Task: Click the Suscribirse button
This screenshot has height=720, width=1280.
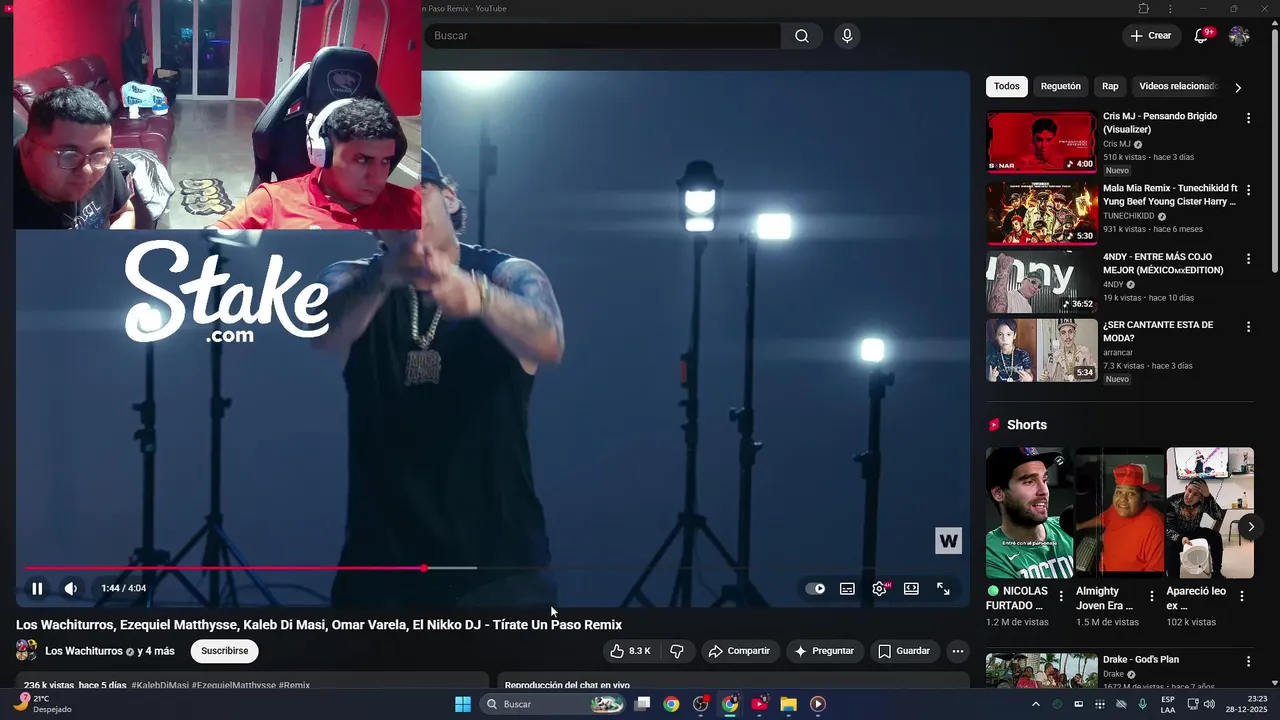Action: point(224,651)
